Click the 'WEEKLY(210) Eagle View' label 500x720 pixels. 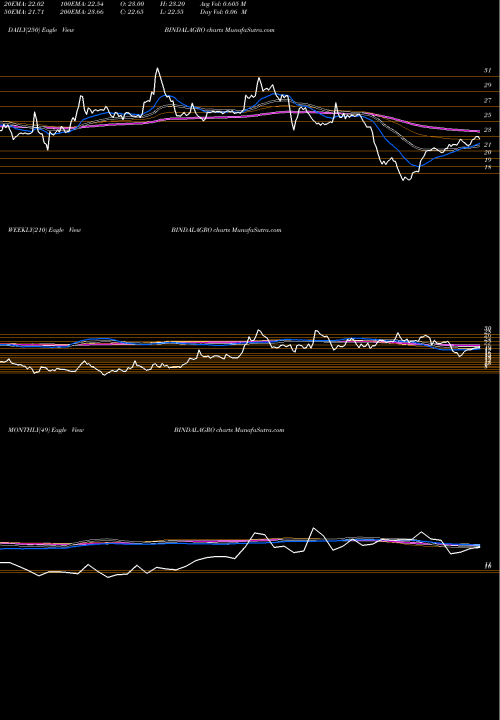tap(45, 230)
